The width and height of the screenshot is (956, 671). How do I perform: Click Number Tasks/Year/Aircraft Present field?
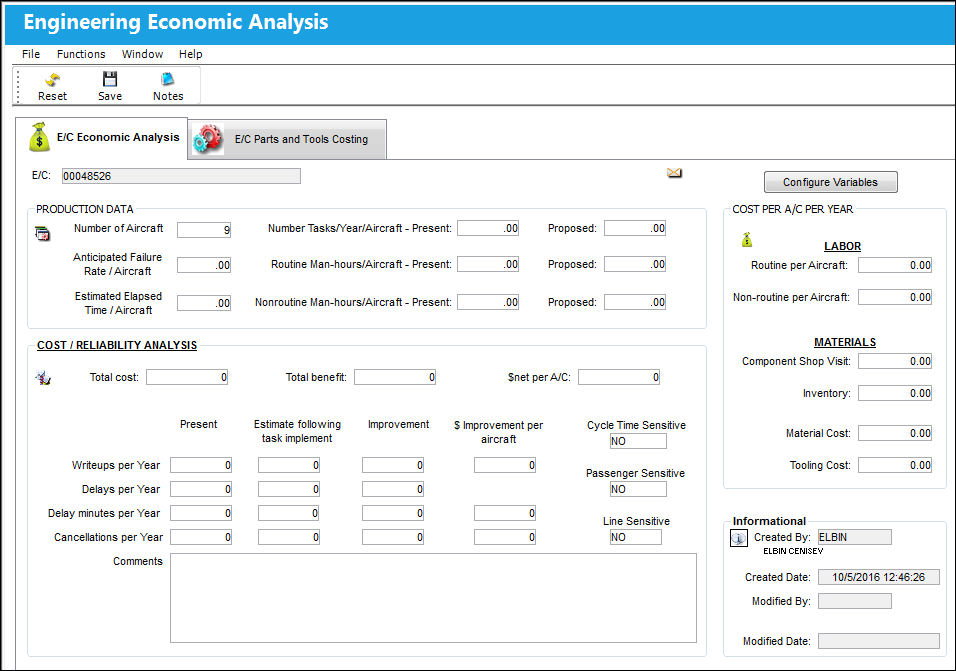(x=488, y=229)
